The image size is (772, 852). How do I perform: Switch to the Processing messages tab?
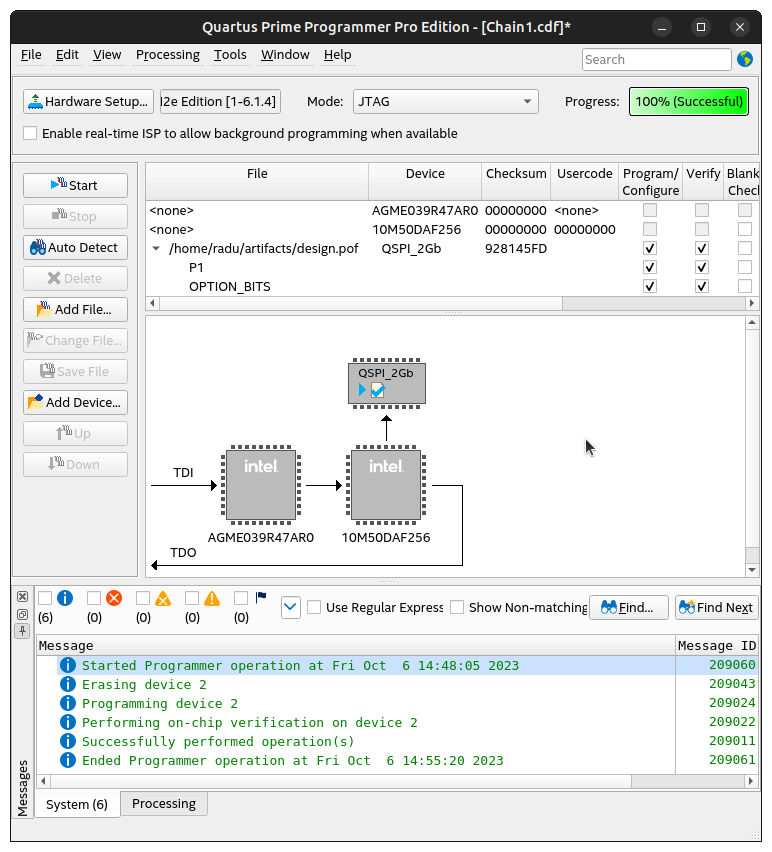164,804
